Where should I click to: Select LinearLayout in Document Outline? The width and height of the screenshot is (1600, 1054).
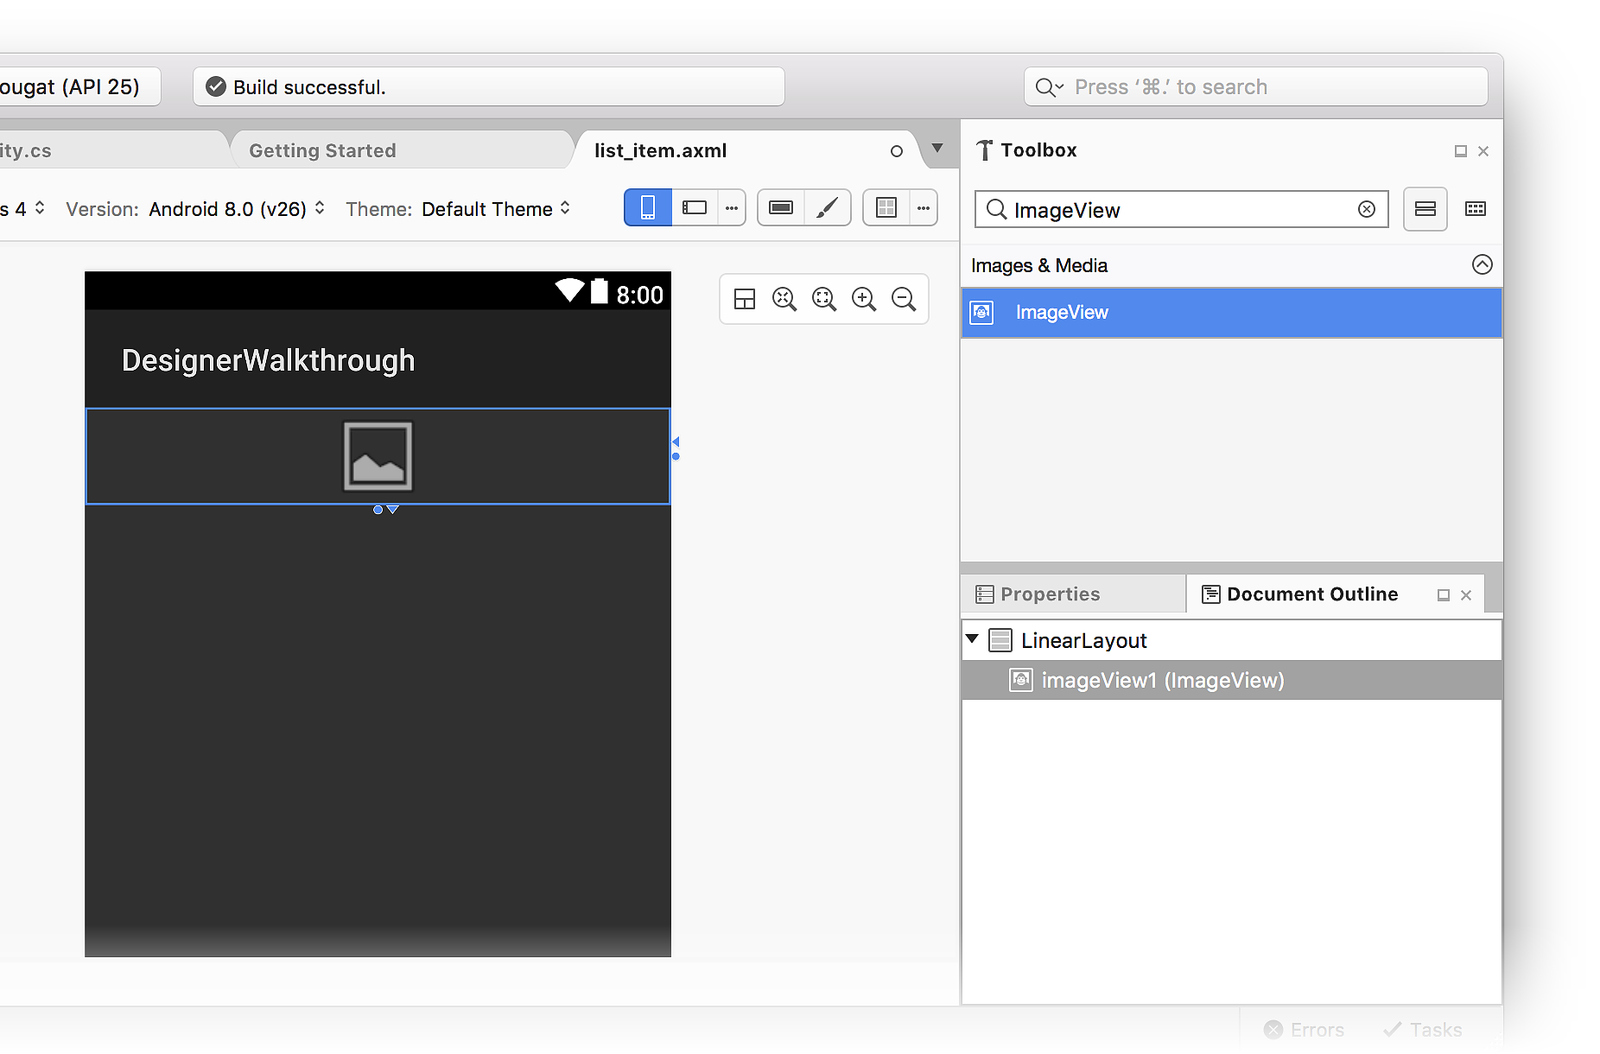(x=1231, y=640)
